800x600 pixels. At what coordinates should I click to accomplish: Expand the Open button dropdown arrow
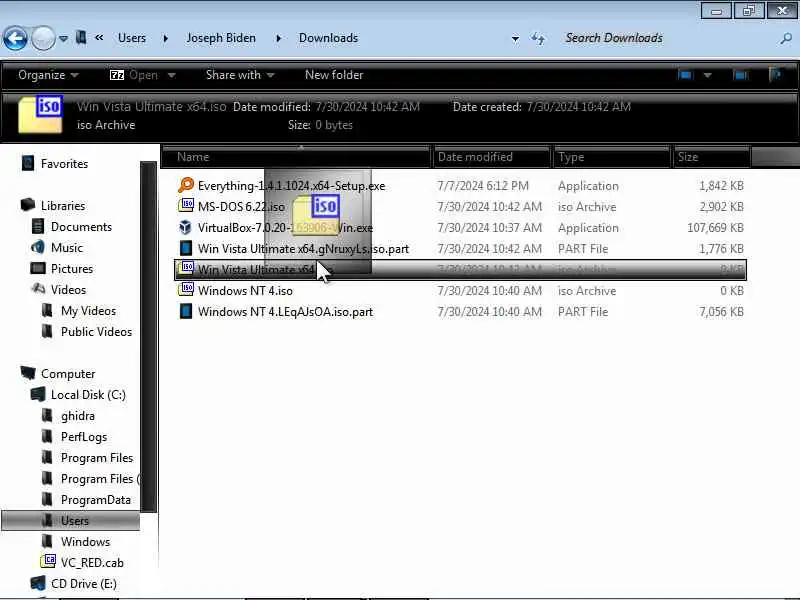(171, 76)
